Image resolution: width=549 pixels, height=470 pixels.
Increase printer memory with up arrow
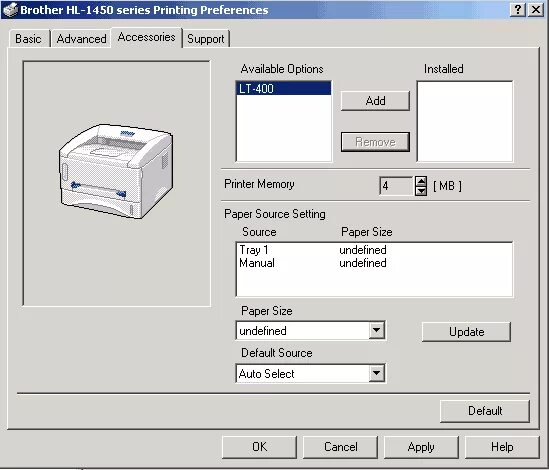[421, 181]
